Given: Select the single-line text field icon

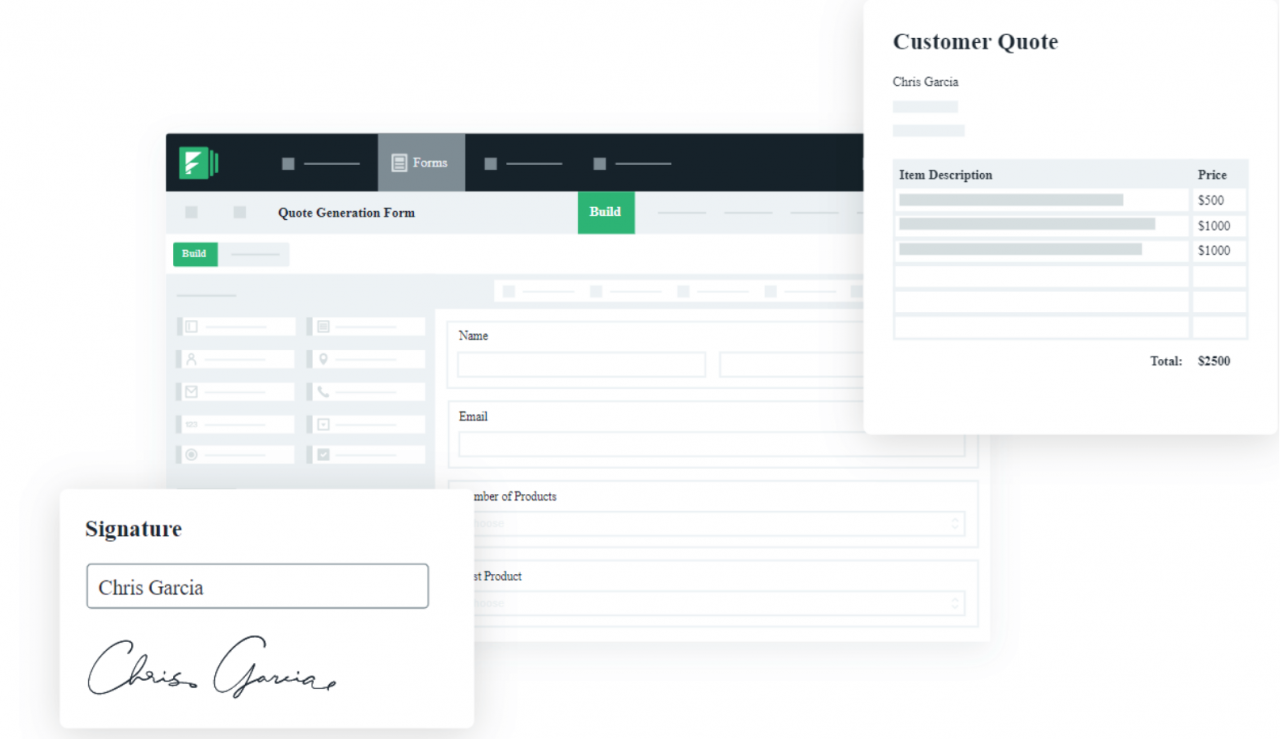Looking at the screenshot, I should point(191,326).
